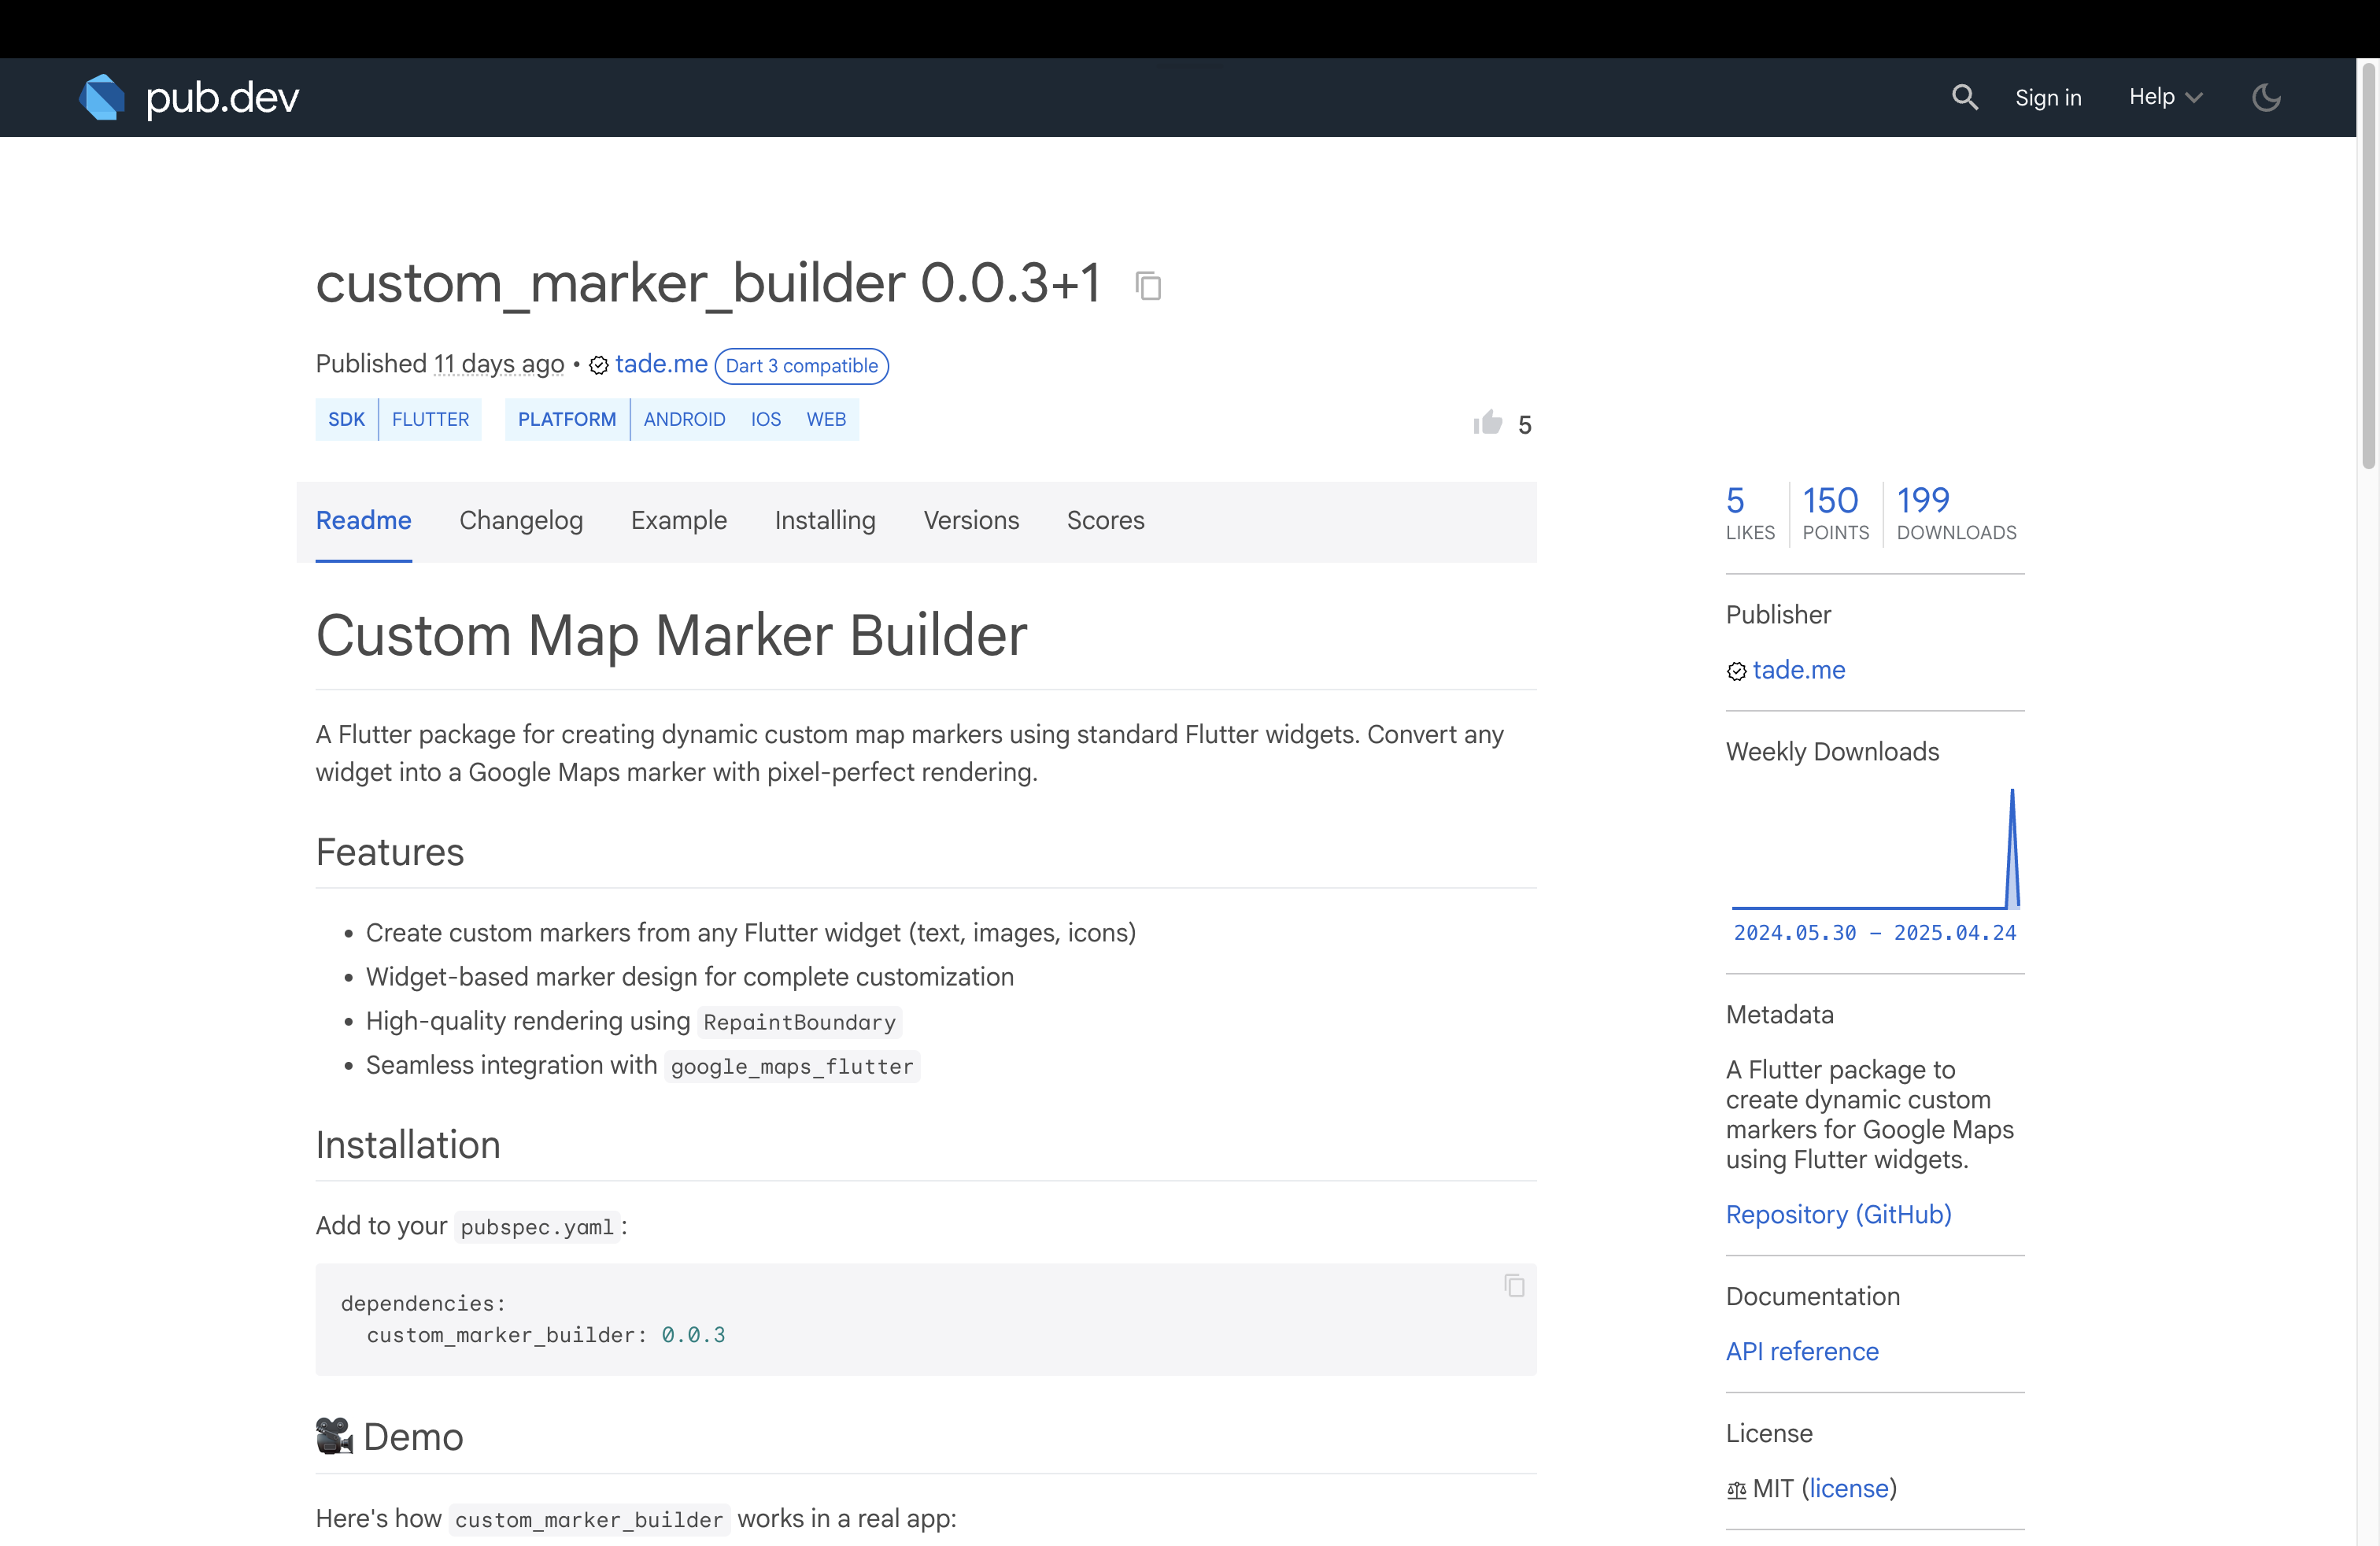The width and height of the screenshot is (2380, 1546).
Task: Click the pub.dev Dart logo icon
Action: pyautogui.click(x=102, y=97)
